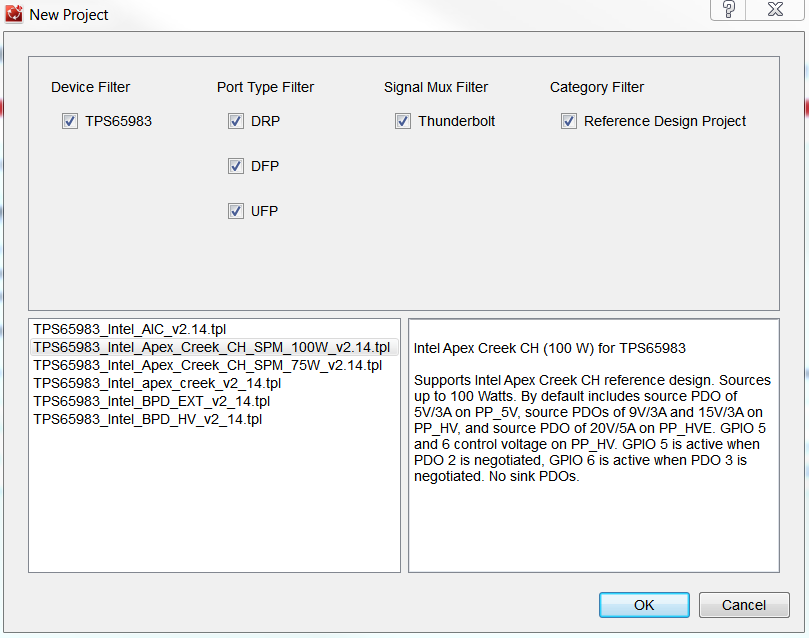Viewport: 809px width, 638px height.
Task: Select TPS65983_Intel_BPD_EXT_v2_14.tpl template
Action: click(x=152, y=401)
